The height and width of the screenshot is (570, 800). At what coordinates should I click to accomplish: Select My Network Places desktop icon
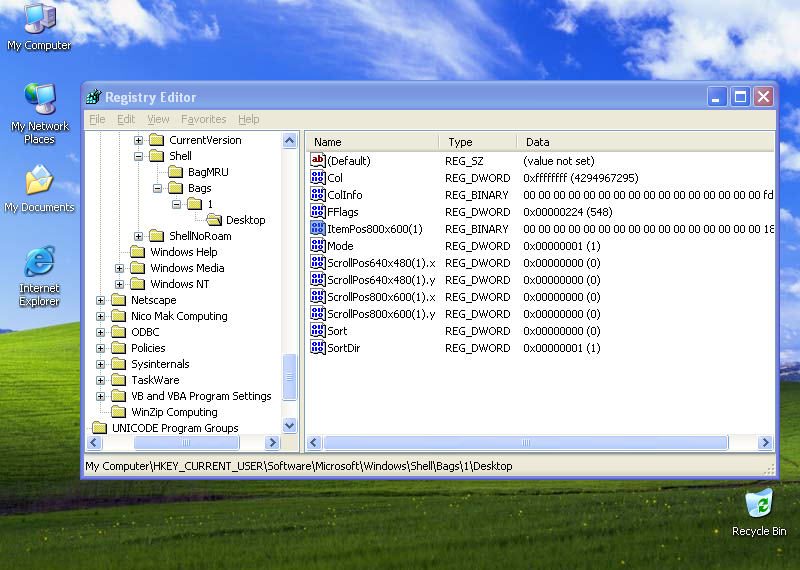(x=39, y=113)
